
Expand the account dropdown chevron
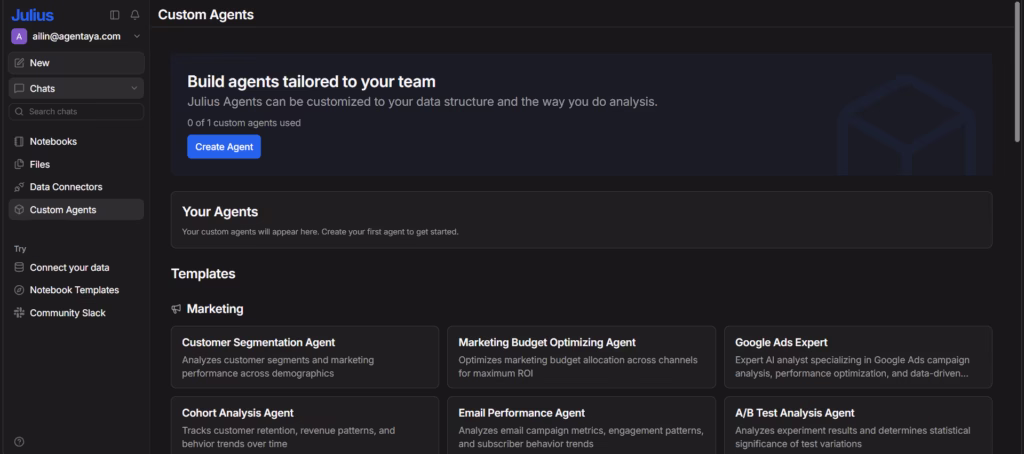(x=136, y=37)
